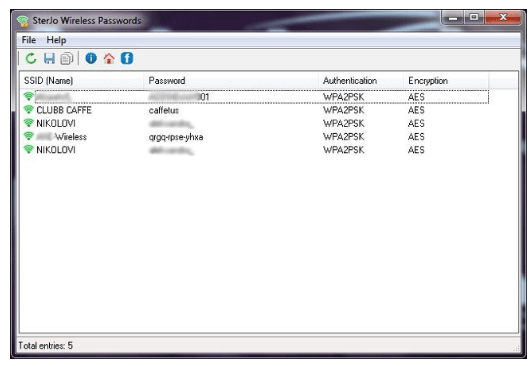The image size is (530, 366).
Task: Click the Wi-Fi icon next to CLUBB CAFFE
Action: [x=29, y=110]
